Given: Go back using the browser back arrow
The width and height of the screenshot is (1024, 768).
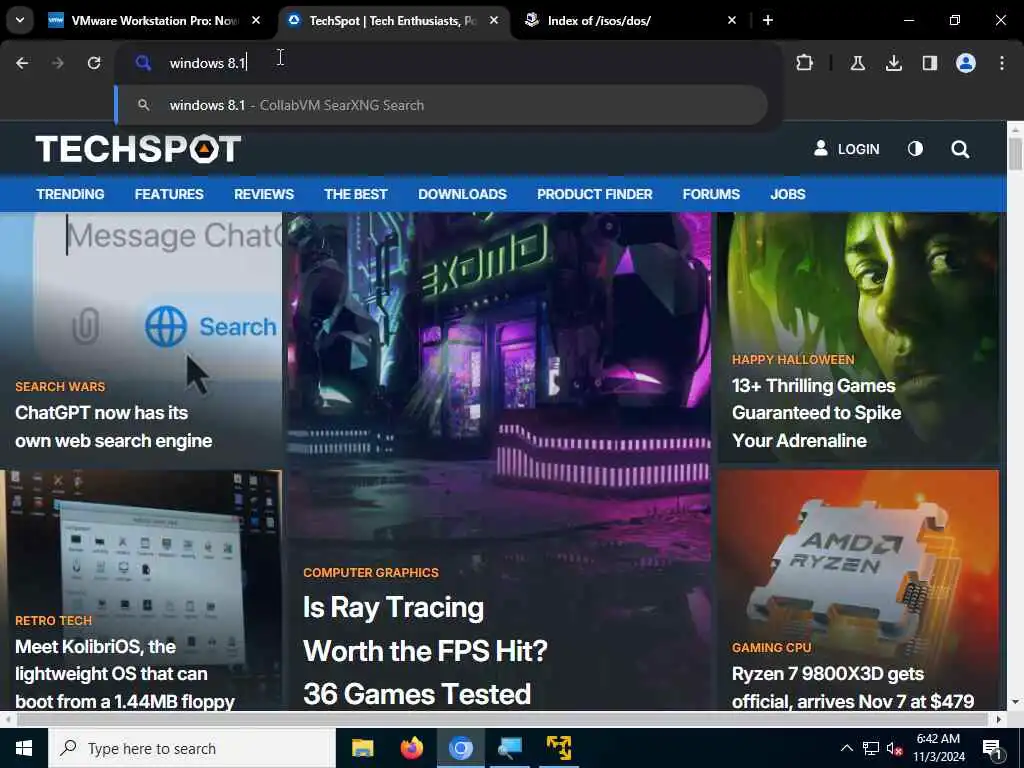Looking at the screenshot, I should coord(22,63).
